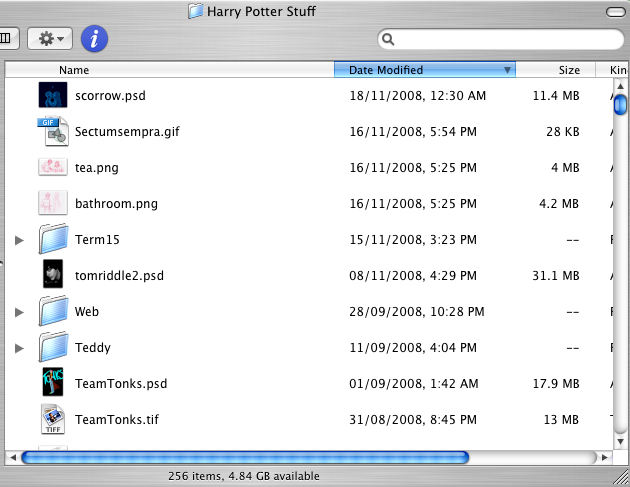Click the 31/08/2008, 8:45 PM date

(413, 419)
